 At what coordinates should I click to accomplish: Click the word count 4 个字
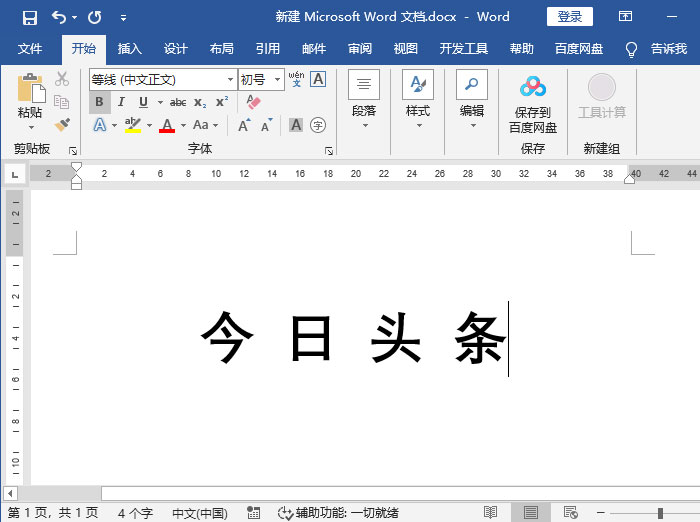[135, 513]
